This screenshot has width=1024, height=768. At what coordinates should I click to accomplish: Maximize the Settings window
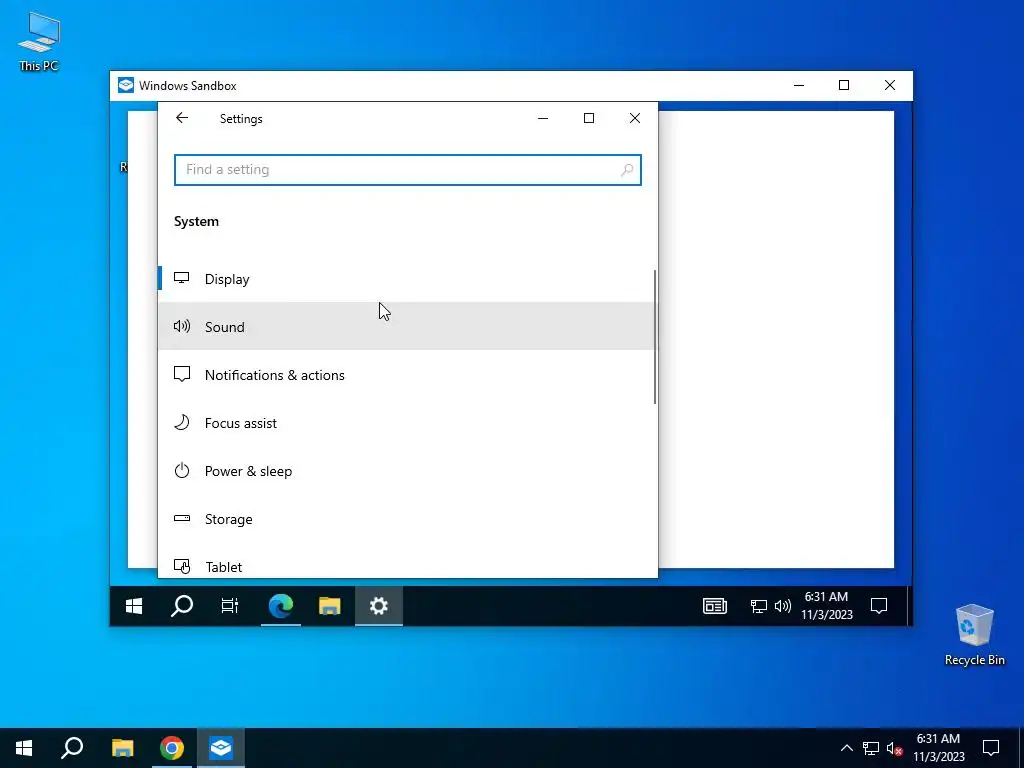pyautogui.click(x=588, y=118)
